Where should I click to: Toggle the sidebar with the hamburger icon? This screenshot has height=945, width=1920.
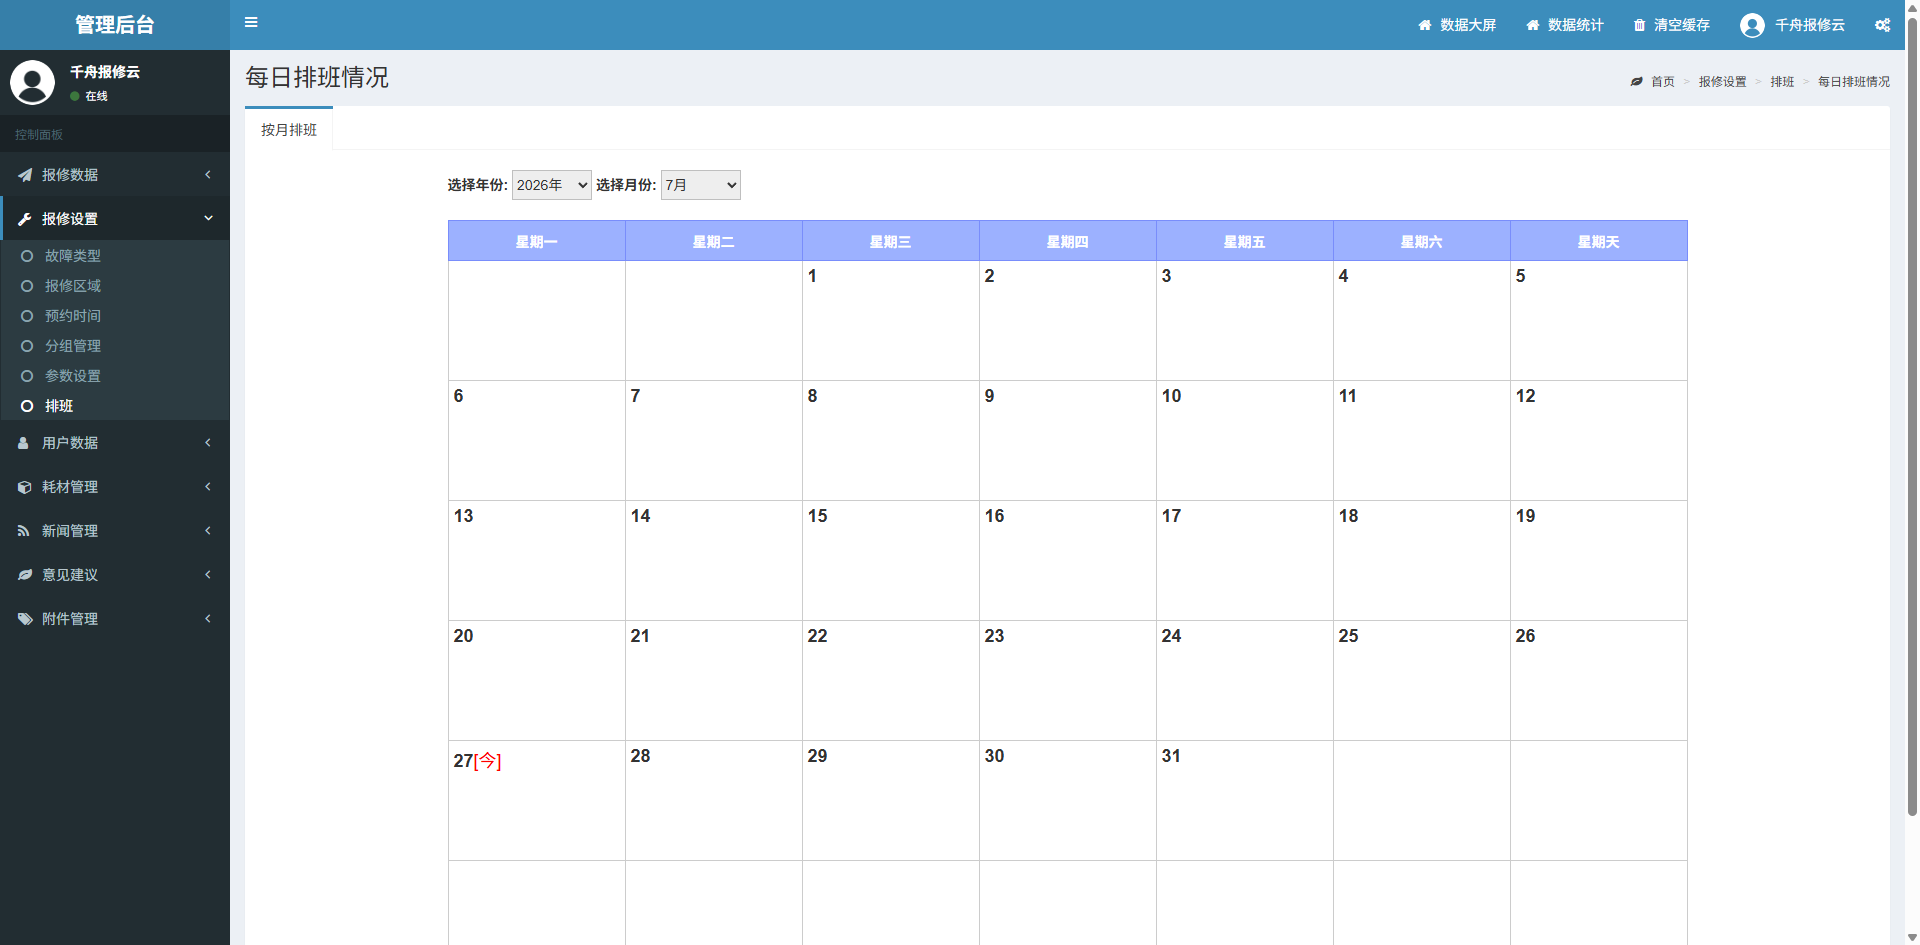pyautogui.click(x=251, y=23)
